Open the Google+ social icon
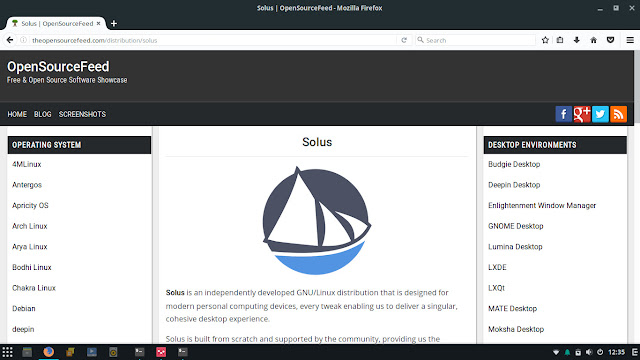 (x=582, y=114)
